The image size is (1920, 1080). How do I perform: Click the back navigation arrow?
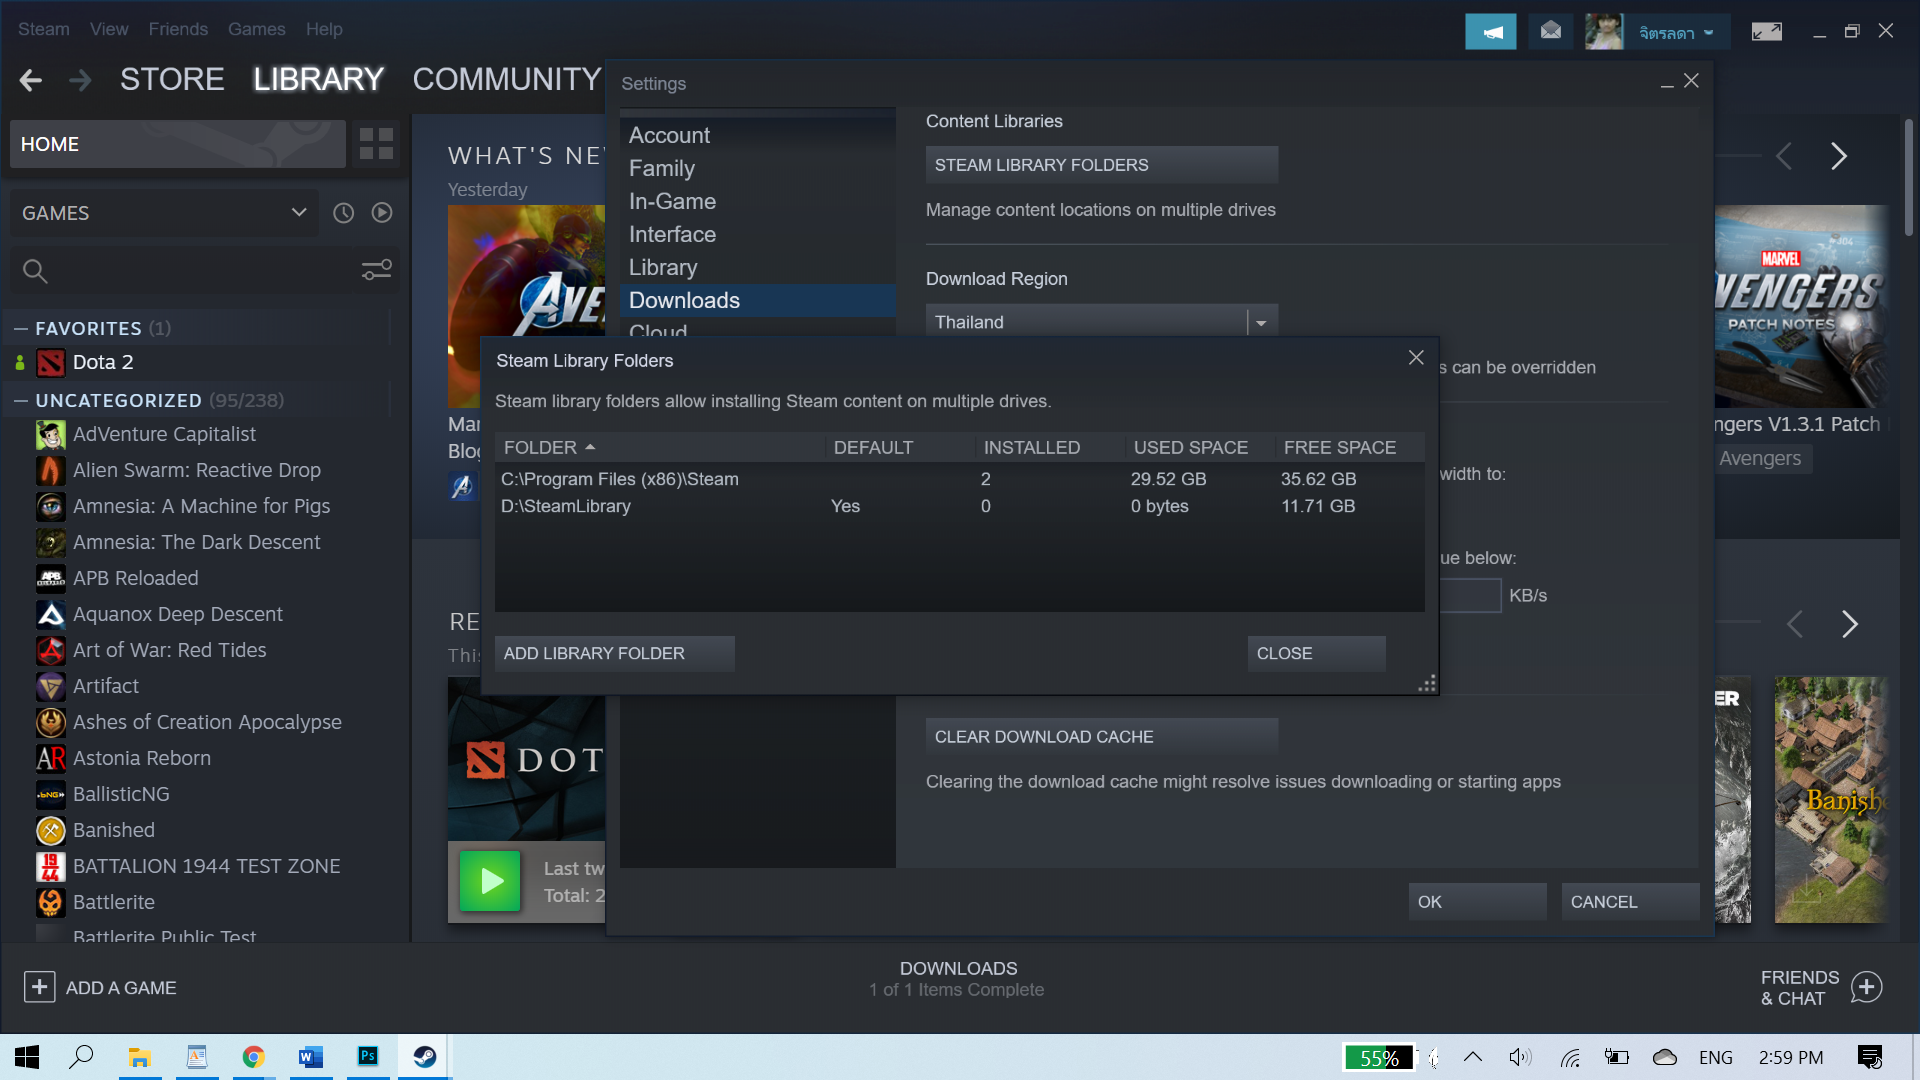point(31,80)
